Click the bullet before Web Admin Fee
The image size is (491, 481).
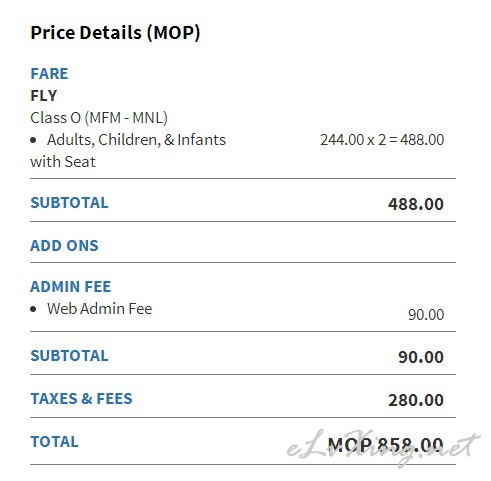(33, 309)
